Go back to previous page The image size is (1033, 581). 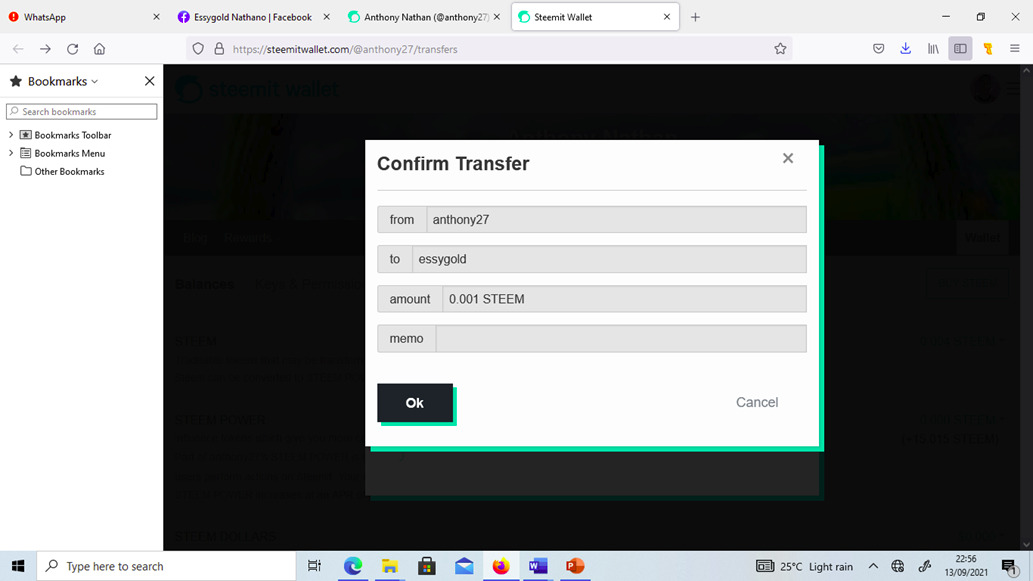click(18, 49)
